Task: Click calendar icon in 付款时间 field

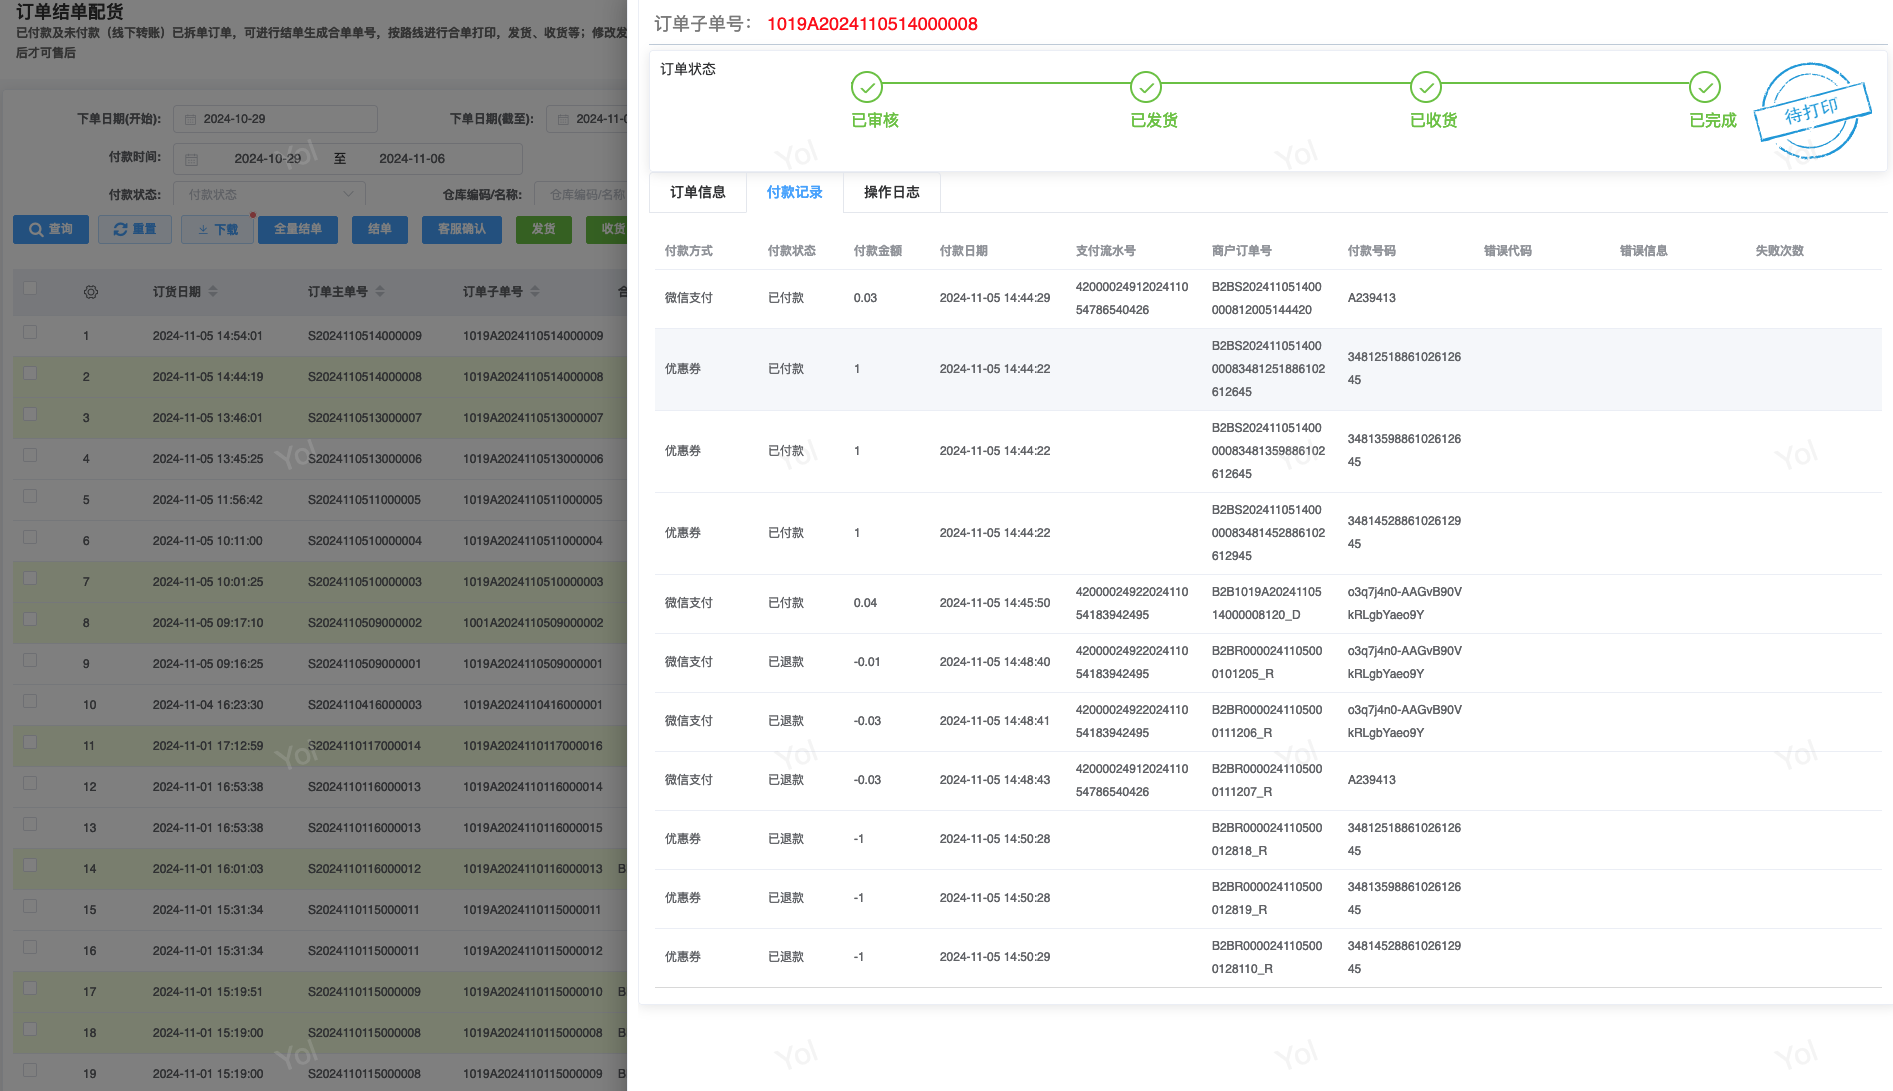Action: [192, 159]
